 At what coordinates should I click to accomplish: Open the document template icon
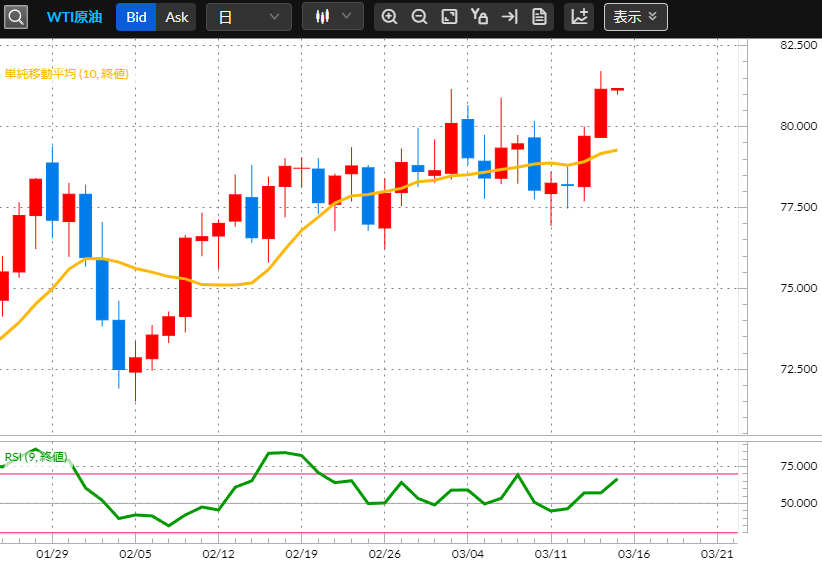[x=539, y=17]
